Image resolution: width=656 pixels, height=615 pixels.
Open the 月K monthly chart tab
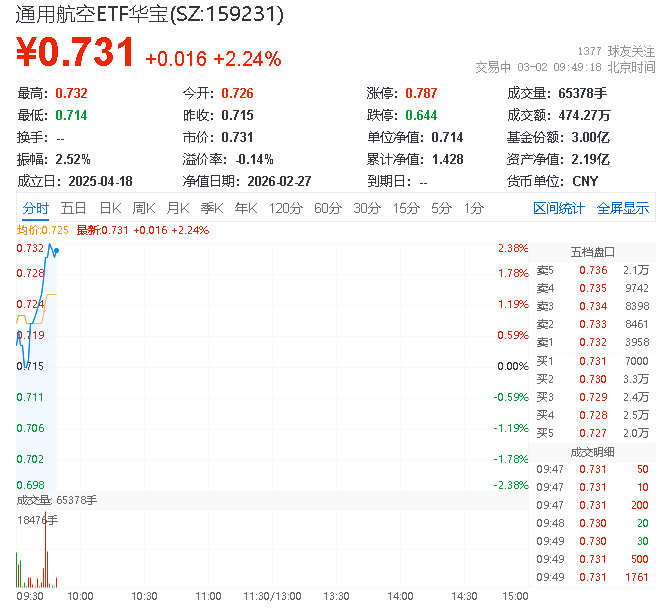[178, 209]
